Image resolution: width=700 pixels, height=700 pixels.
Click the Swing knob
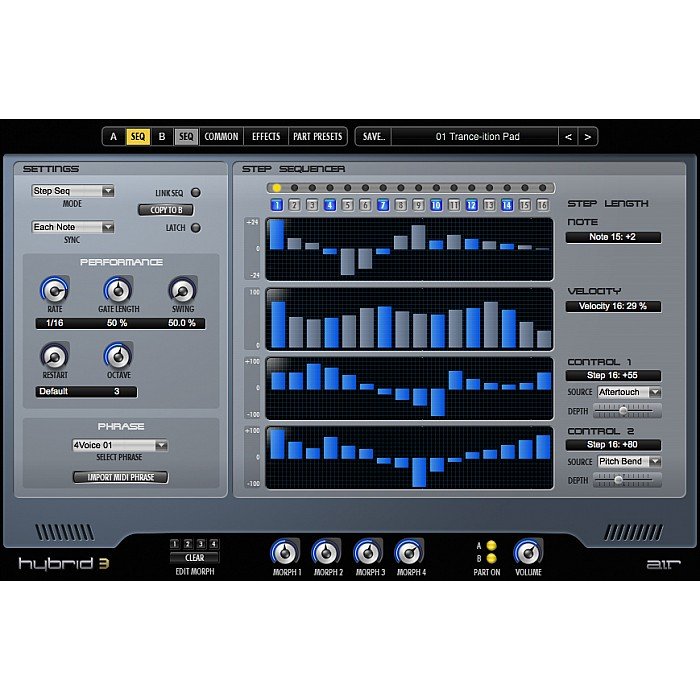coord(181,291)
